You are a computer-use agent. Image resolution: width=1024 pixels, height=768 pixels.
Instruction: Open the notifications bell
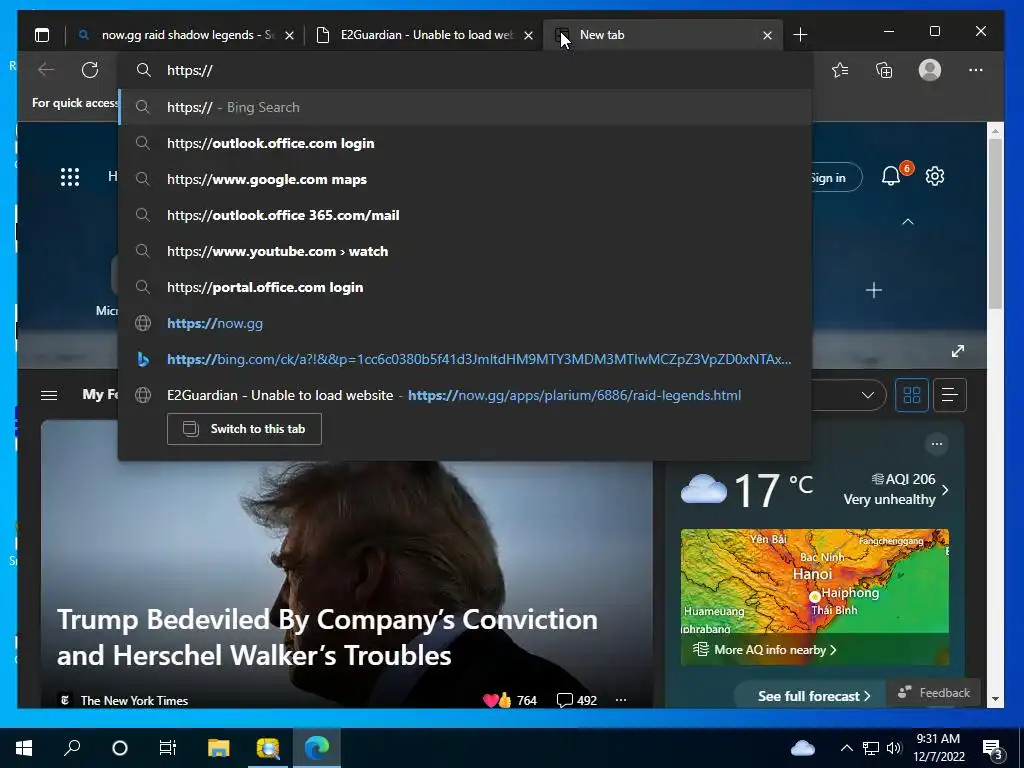point(891,176)
